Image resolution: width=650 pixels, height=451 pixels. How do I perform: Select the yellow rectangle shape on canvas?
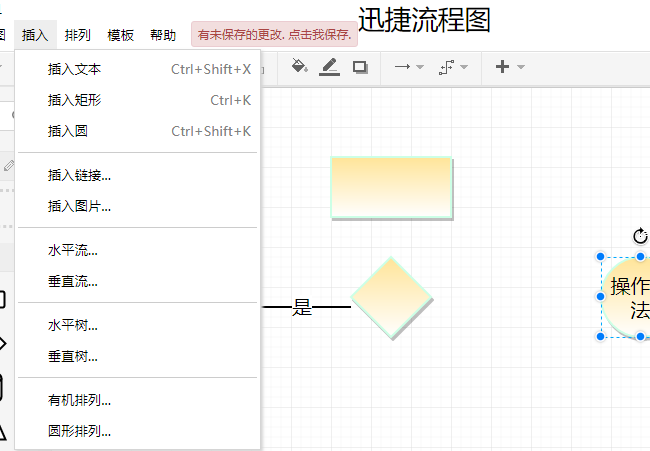pos(391,187)
